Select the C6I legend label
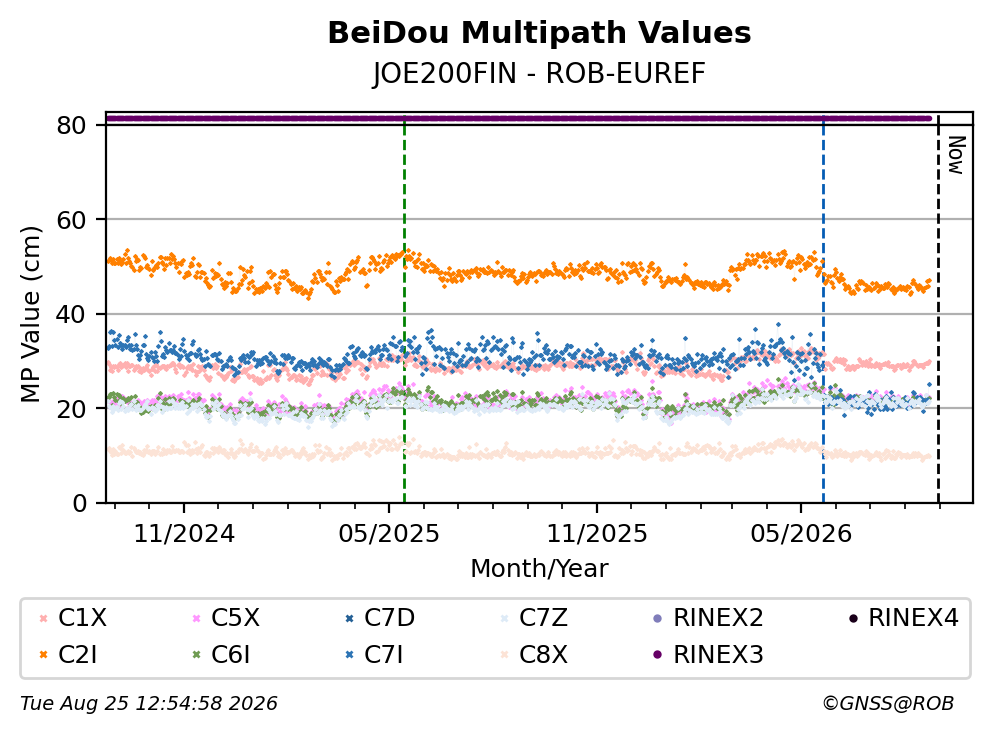 point(231,654)
